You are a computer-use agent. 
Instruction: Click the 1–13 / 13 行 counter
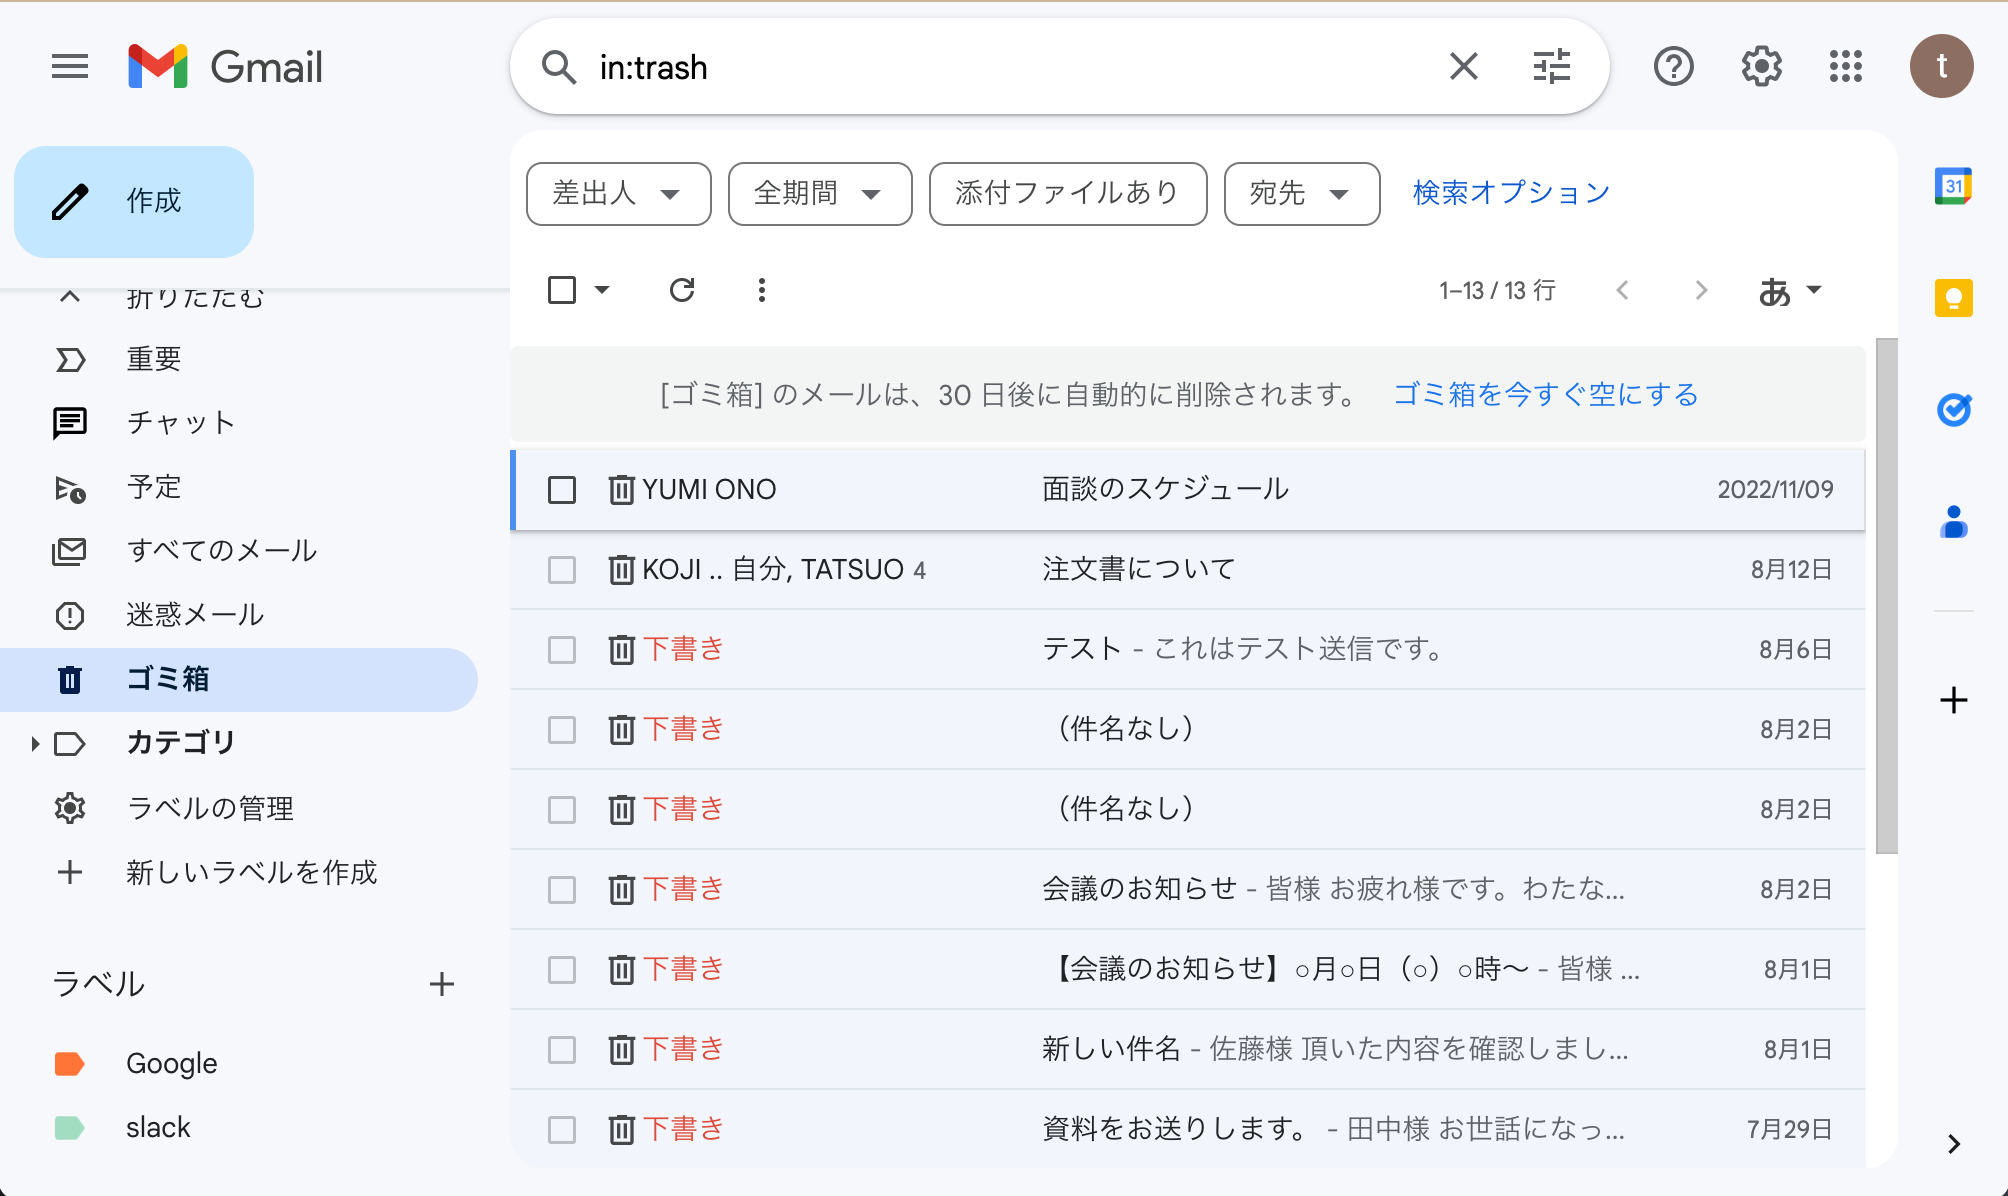[x=1497, y=291]
